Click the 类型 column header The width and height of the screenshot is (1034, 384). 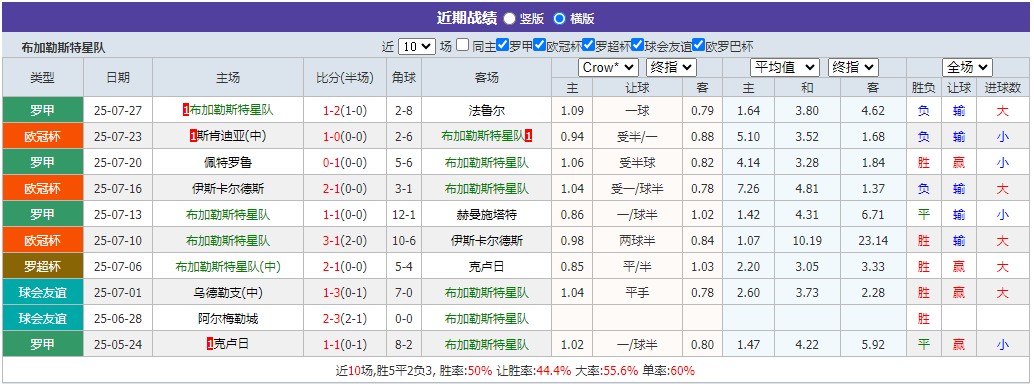pyautogui.click(x=42, y=77)
